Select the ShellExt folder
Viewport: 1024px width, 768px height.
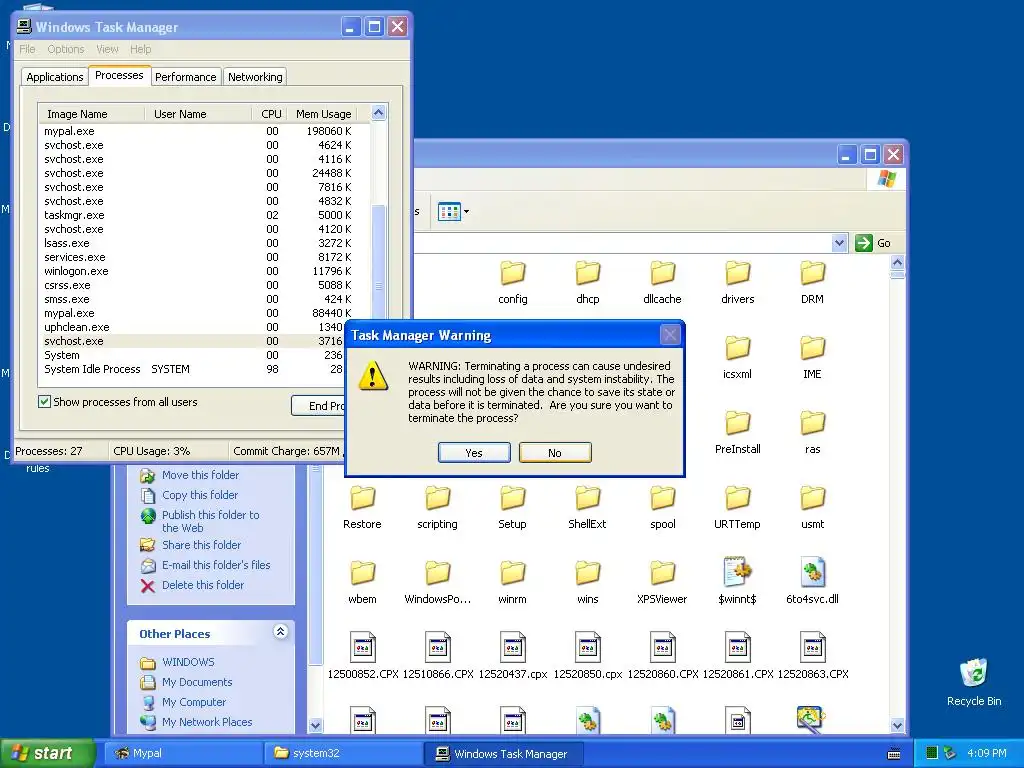587,507
